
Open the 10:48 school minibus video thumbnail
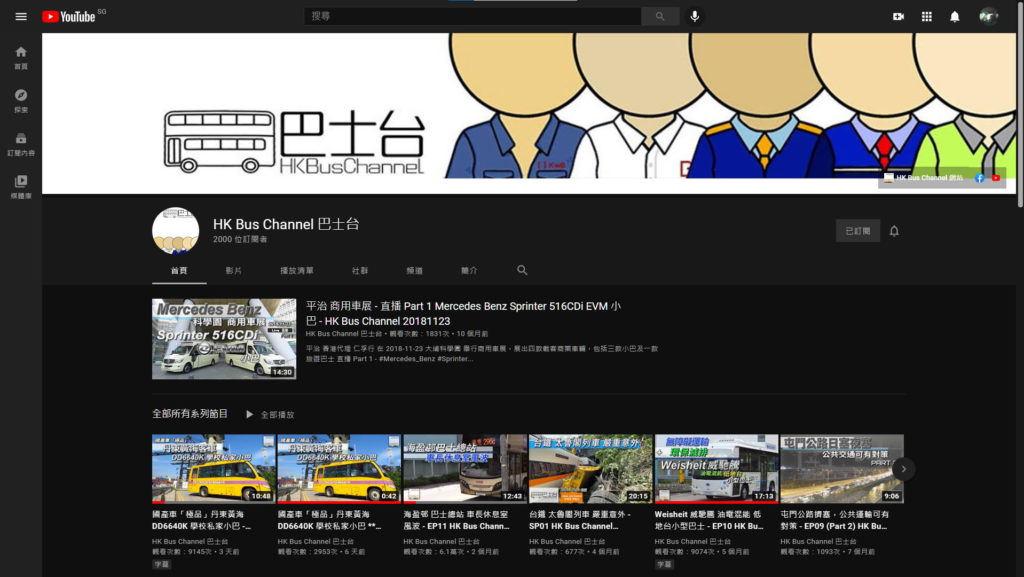pyautogui.click(x=214, y=469)
